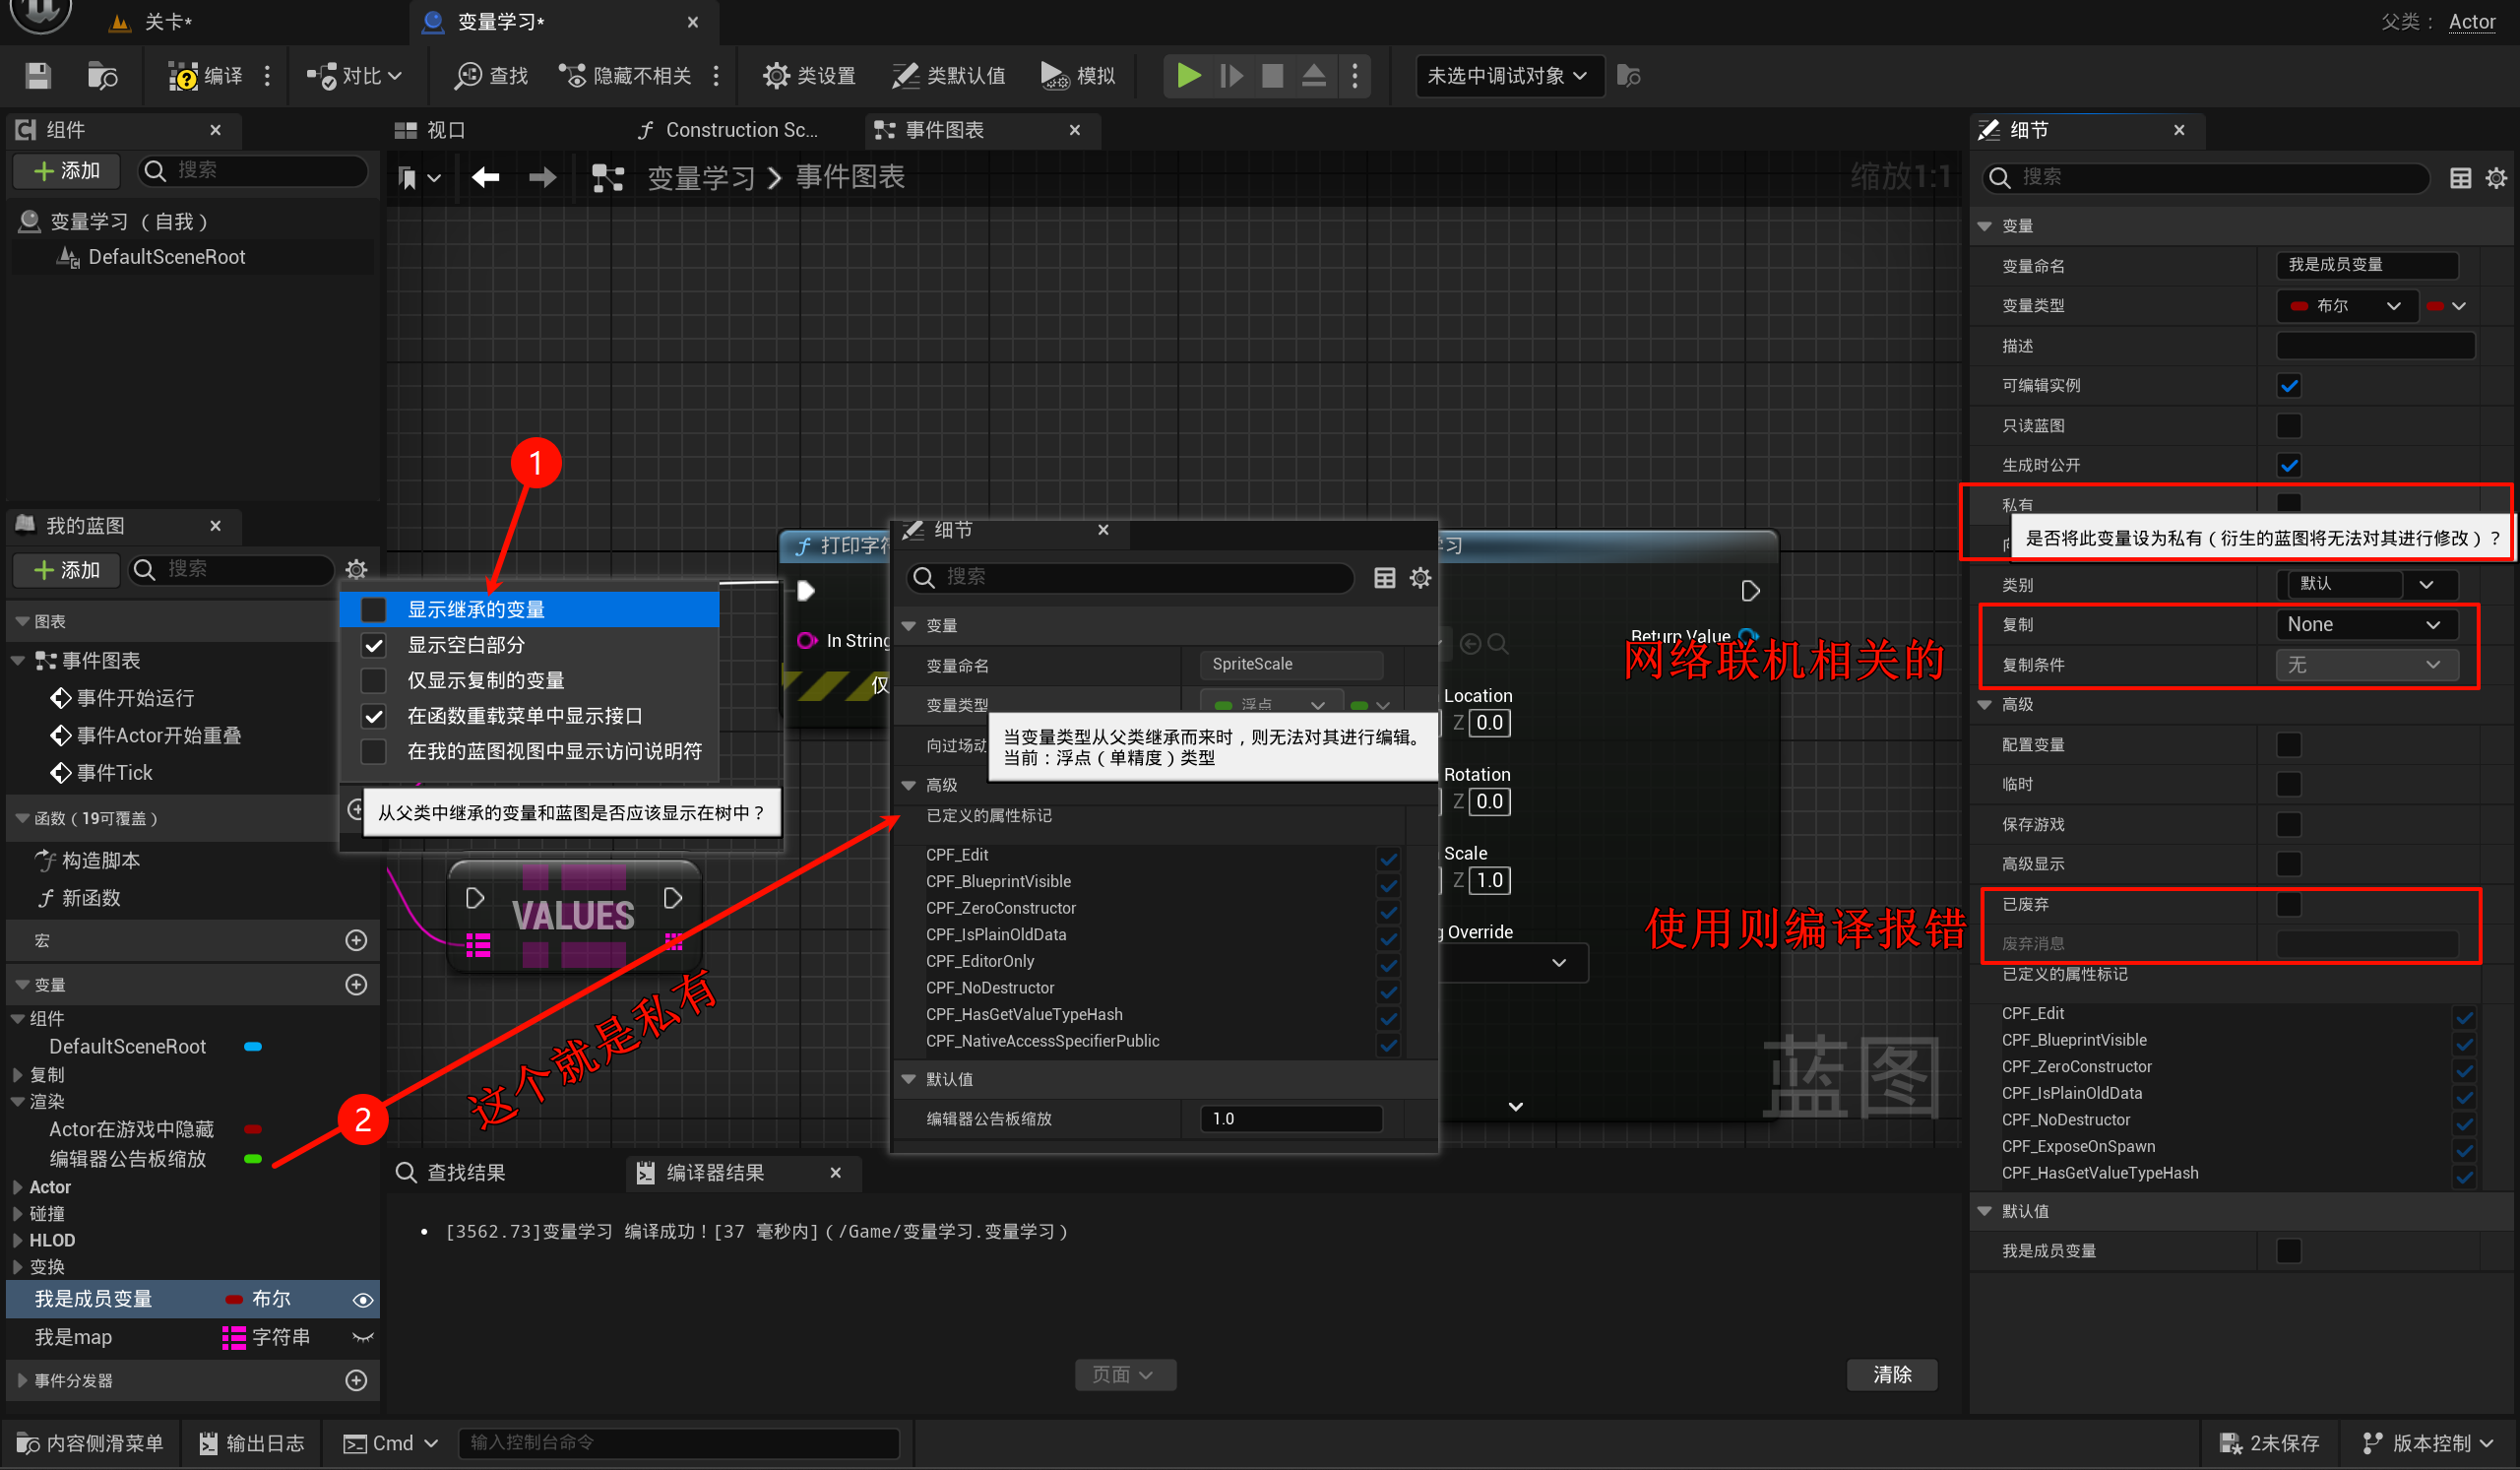Open My Blueprint settings gear icon
The height and width of the screenshot is (1470, 2520).
click(356, 569)
